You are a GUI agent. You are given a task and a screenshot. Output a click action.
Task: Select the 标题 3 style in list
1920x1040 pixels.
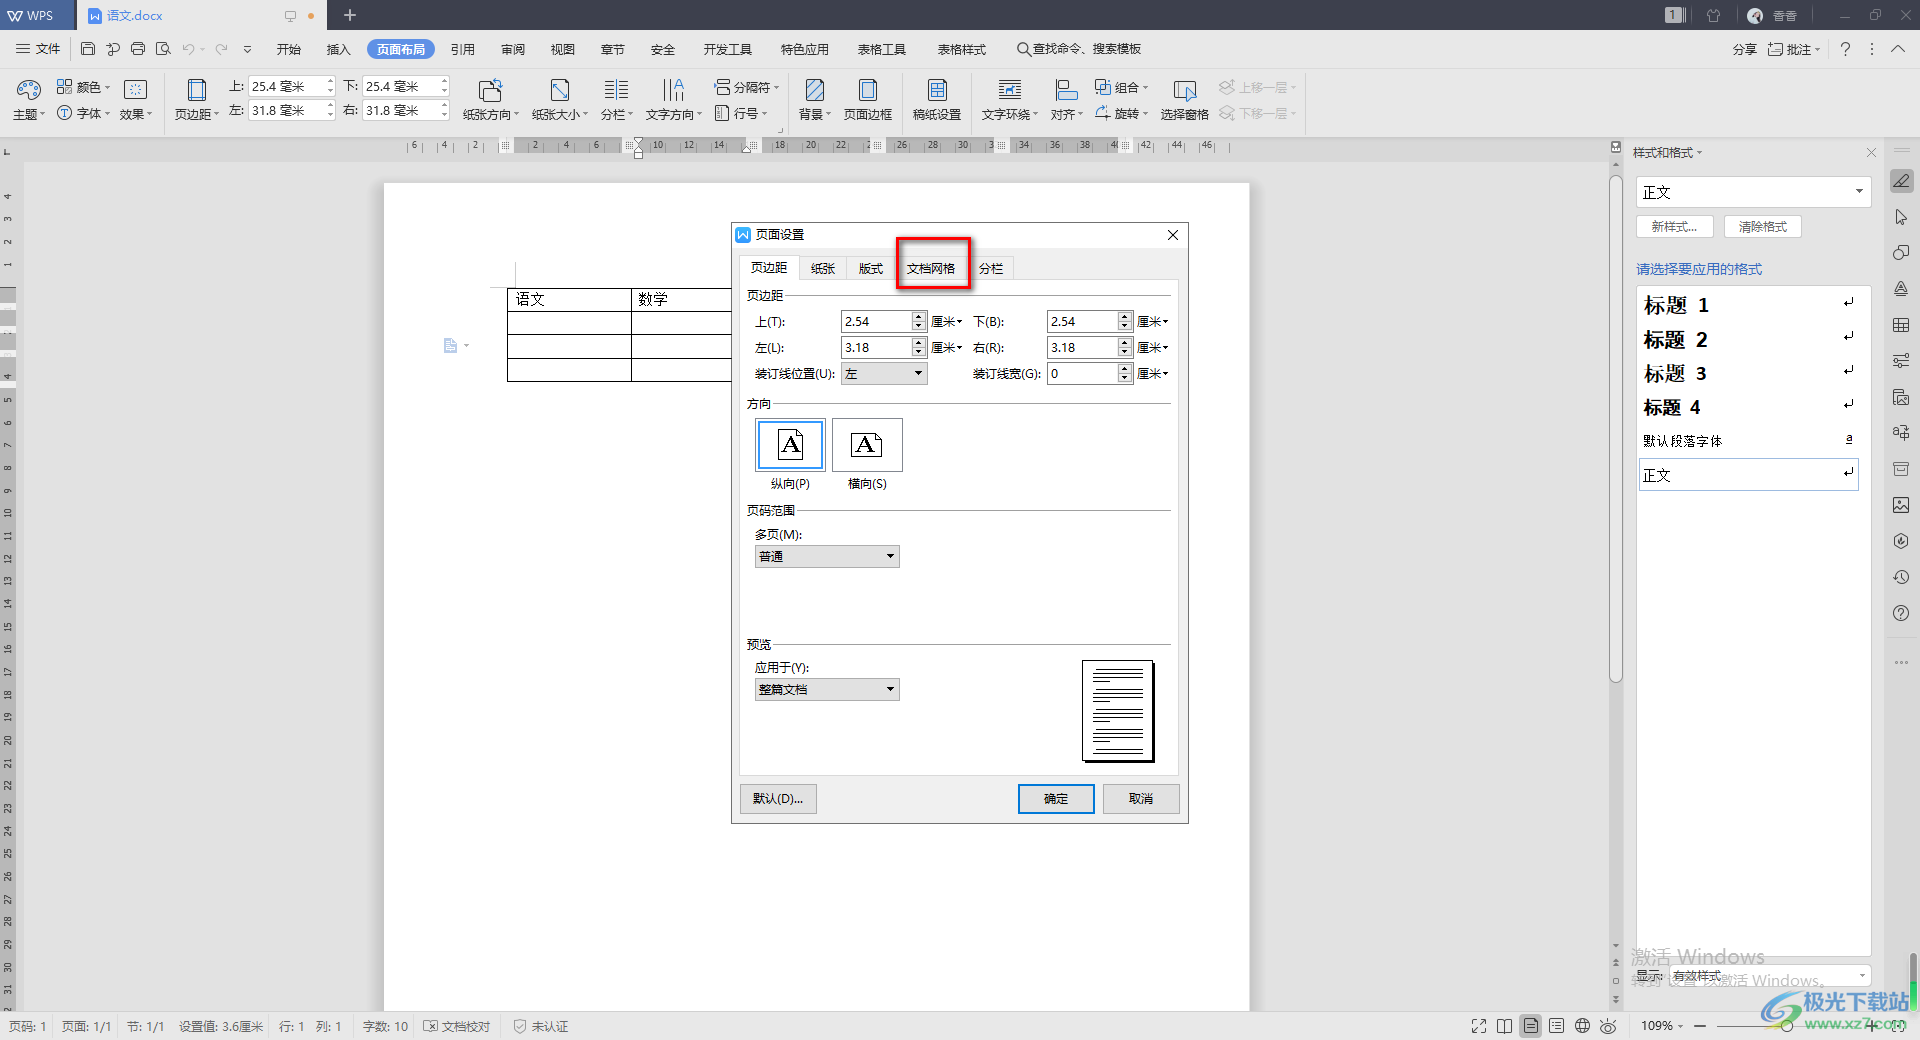coord(1748,373)
